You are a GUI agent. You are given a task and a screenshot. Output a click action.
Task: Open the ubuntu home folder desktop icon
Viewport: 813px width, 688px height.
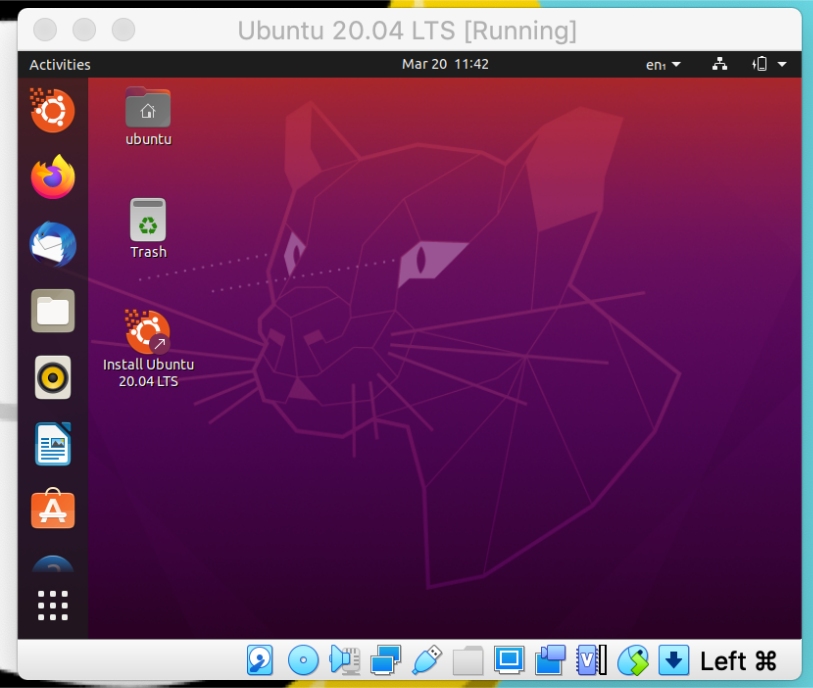point(148,117)
